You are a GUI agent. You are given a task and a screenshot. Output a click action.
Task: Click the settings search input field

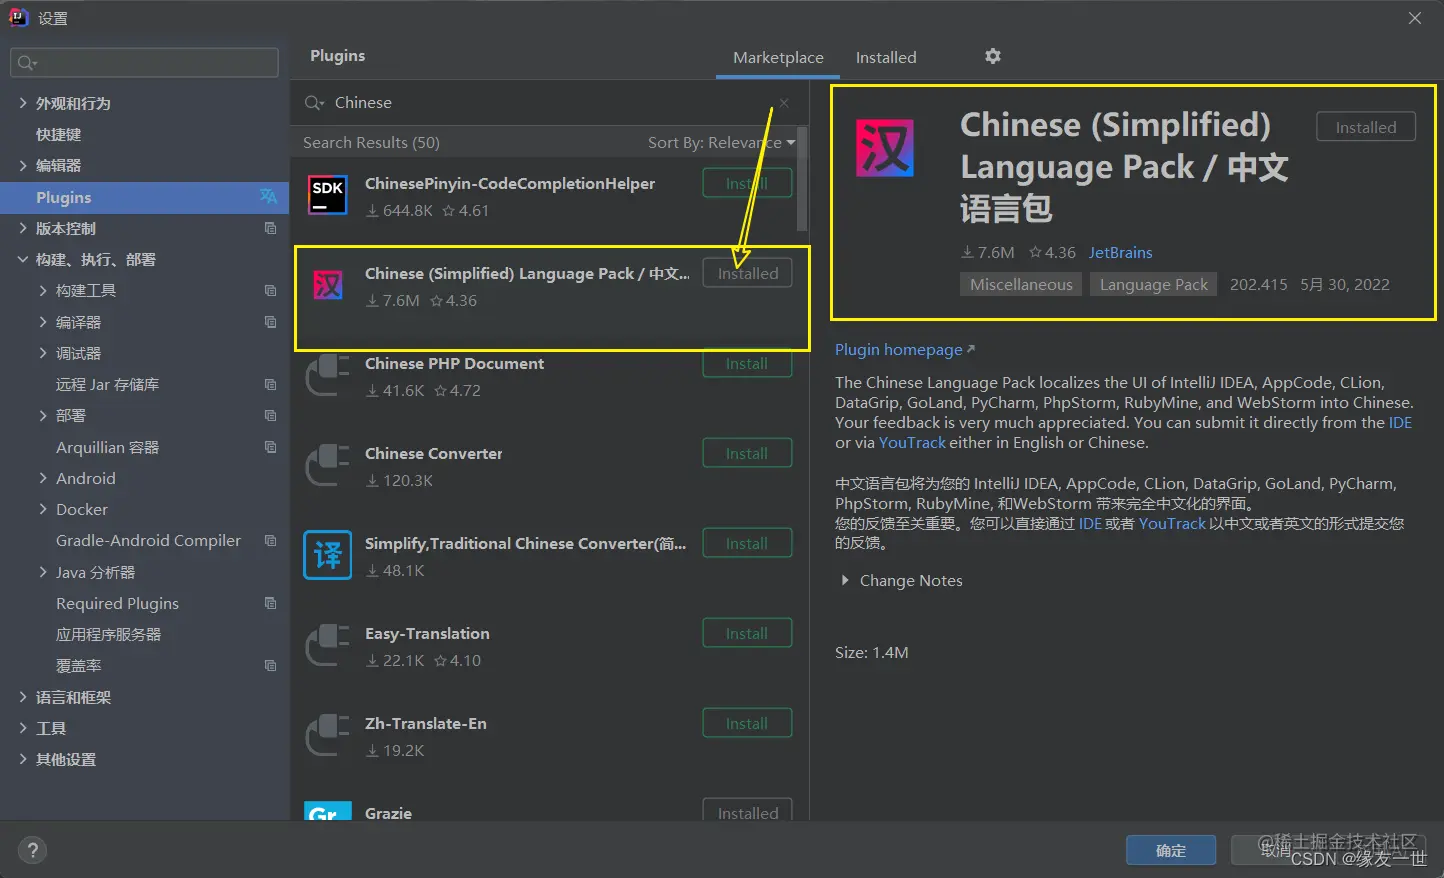click(x=144, y=62)
